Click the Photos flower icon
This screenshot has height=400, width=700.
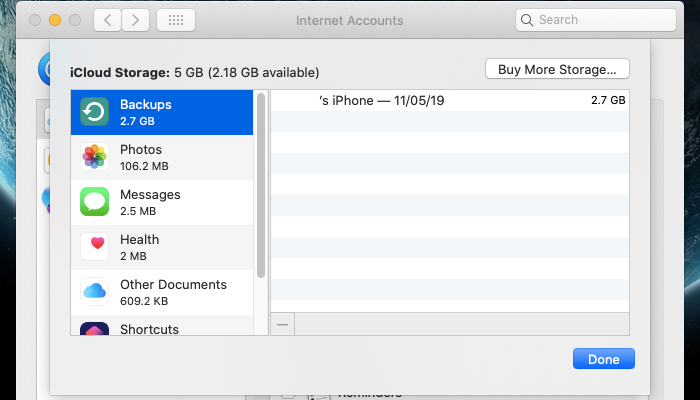click(x=94, y=157)
